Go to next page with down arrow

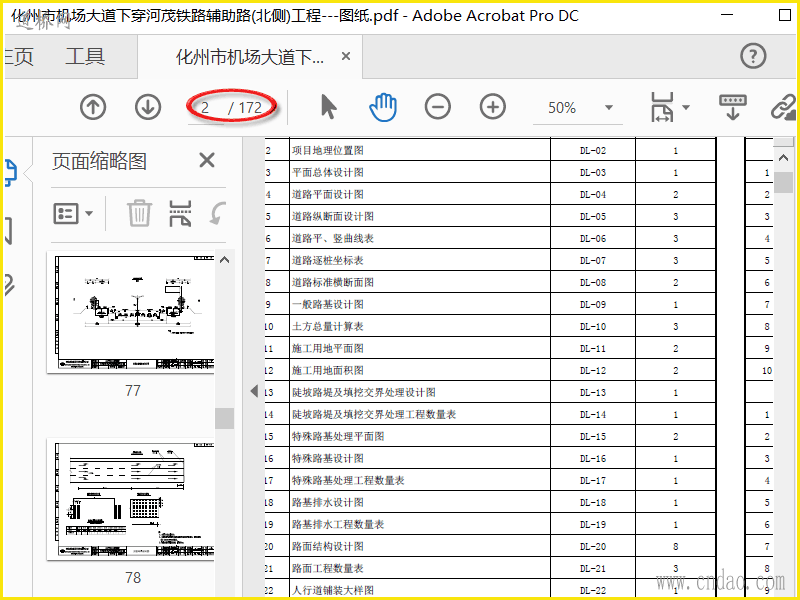[148, 108]
